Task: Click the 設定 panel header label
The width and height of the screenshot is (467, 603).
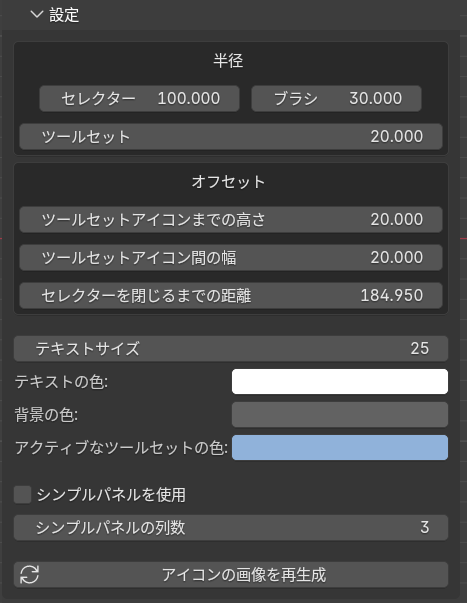Action: tap(64, 15)
